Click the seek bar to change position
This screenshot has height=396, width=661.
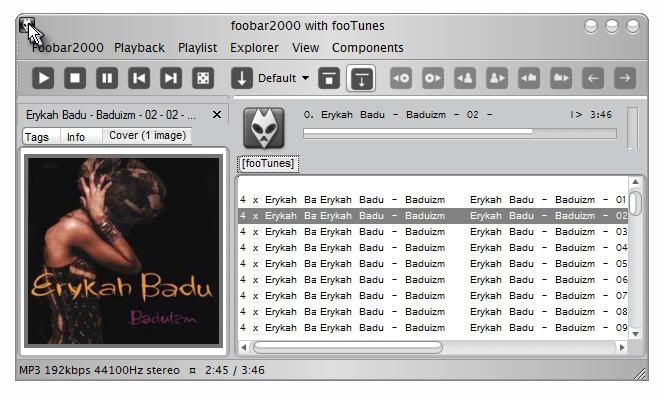(x=459, y=133)
